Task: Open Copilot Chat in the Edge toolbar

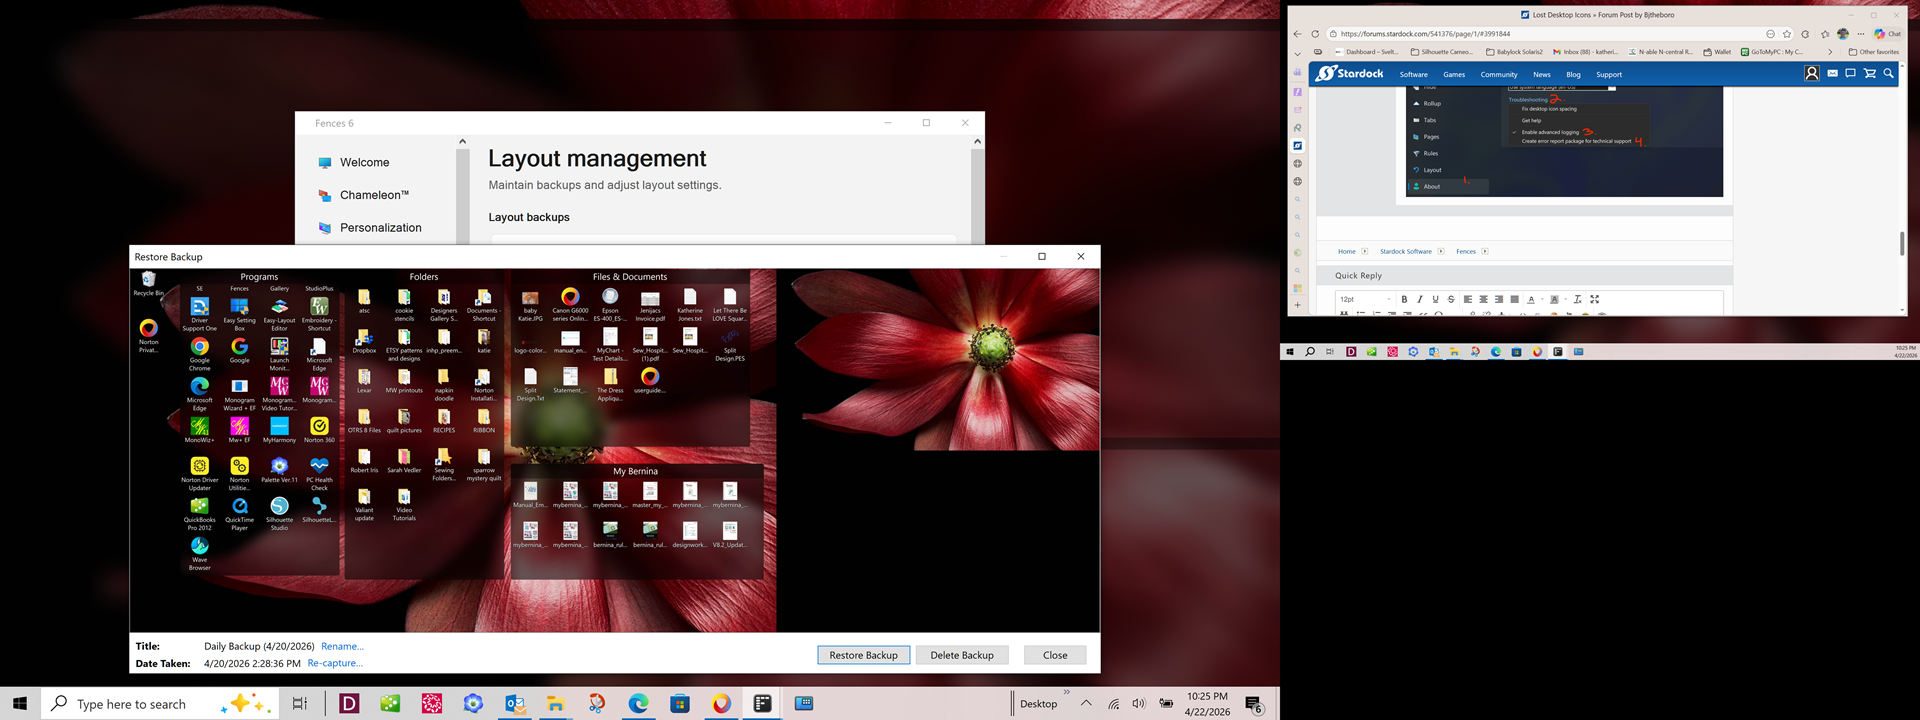Action: 1887,34
